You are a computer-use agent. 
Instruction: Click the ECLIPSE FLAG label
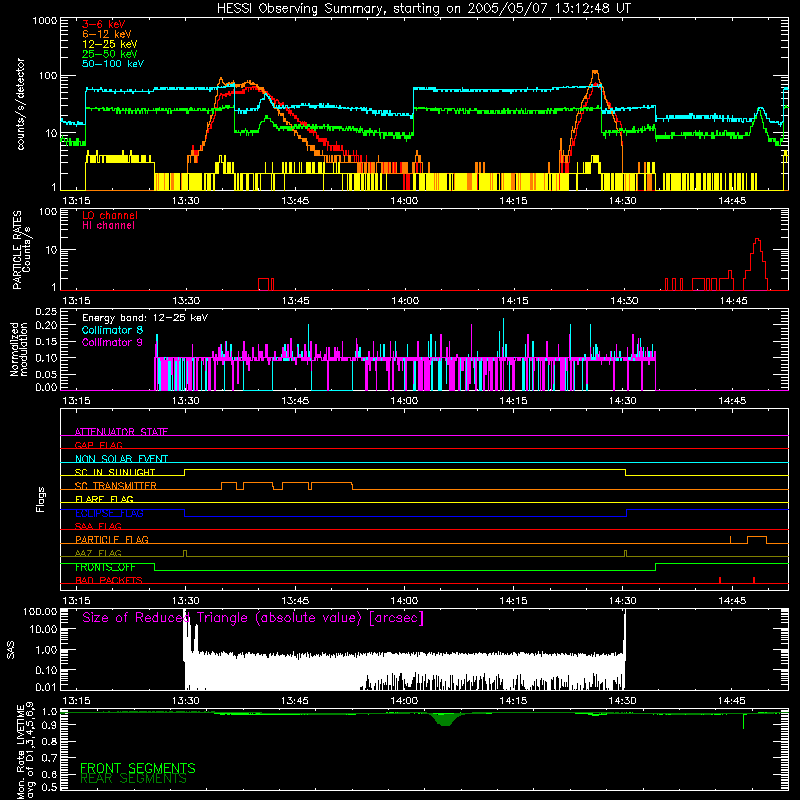109,513
